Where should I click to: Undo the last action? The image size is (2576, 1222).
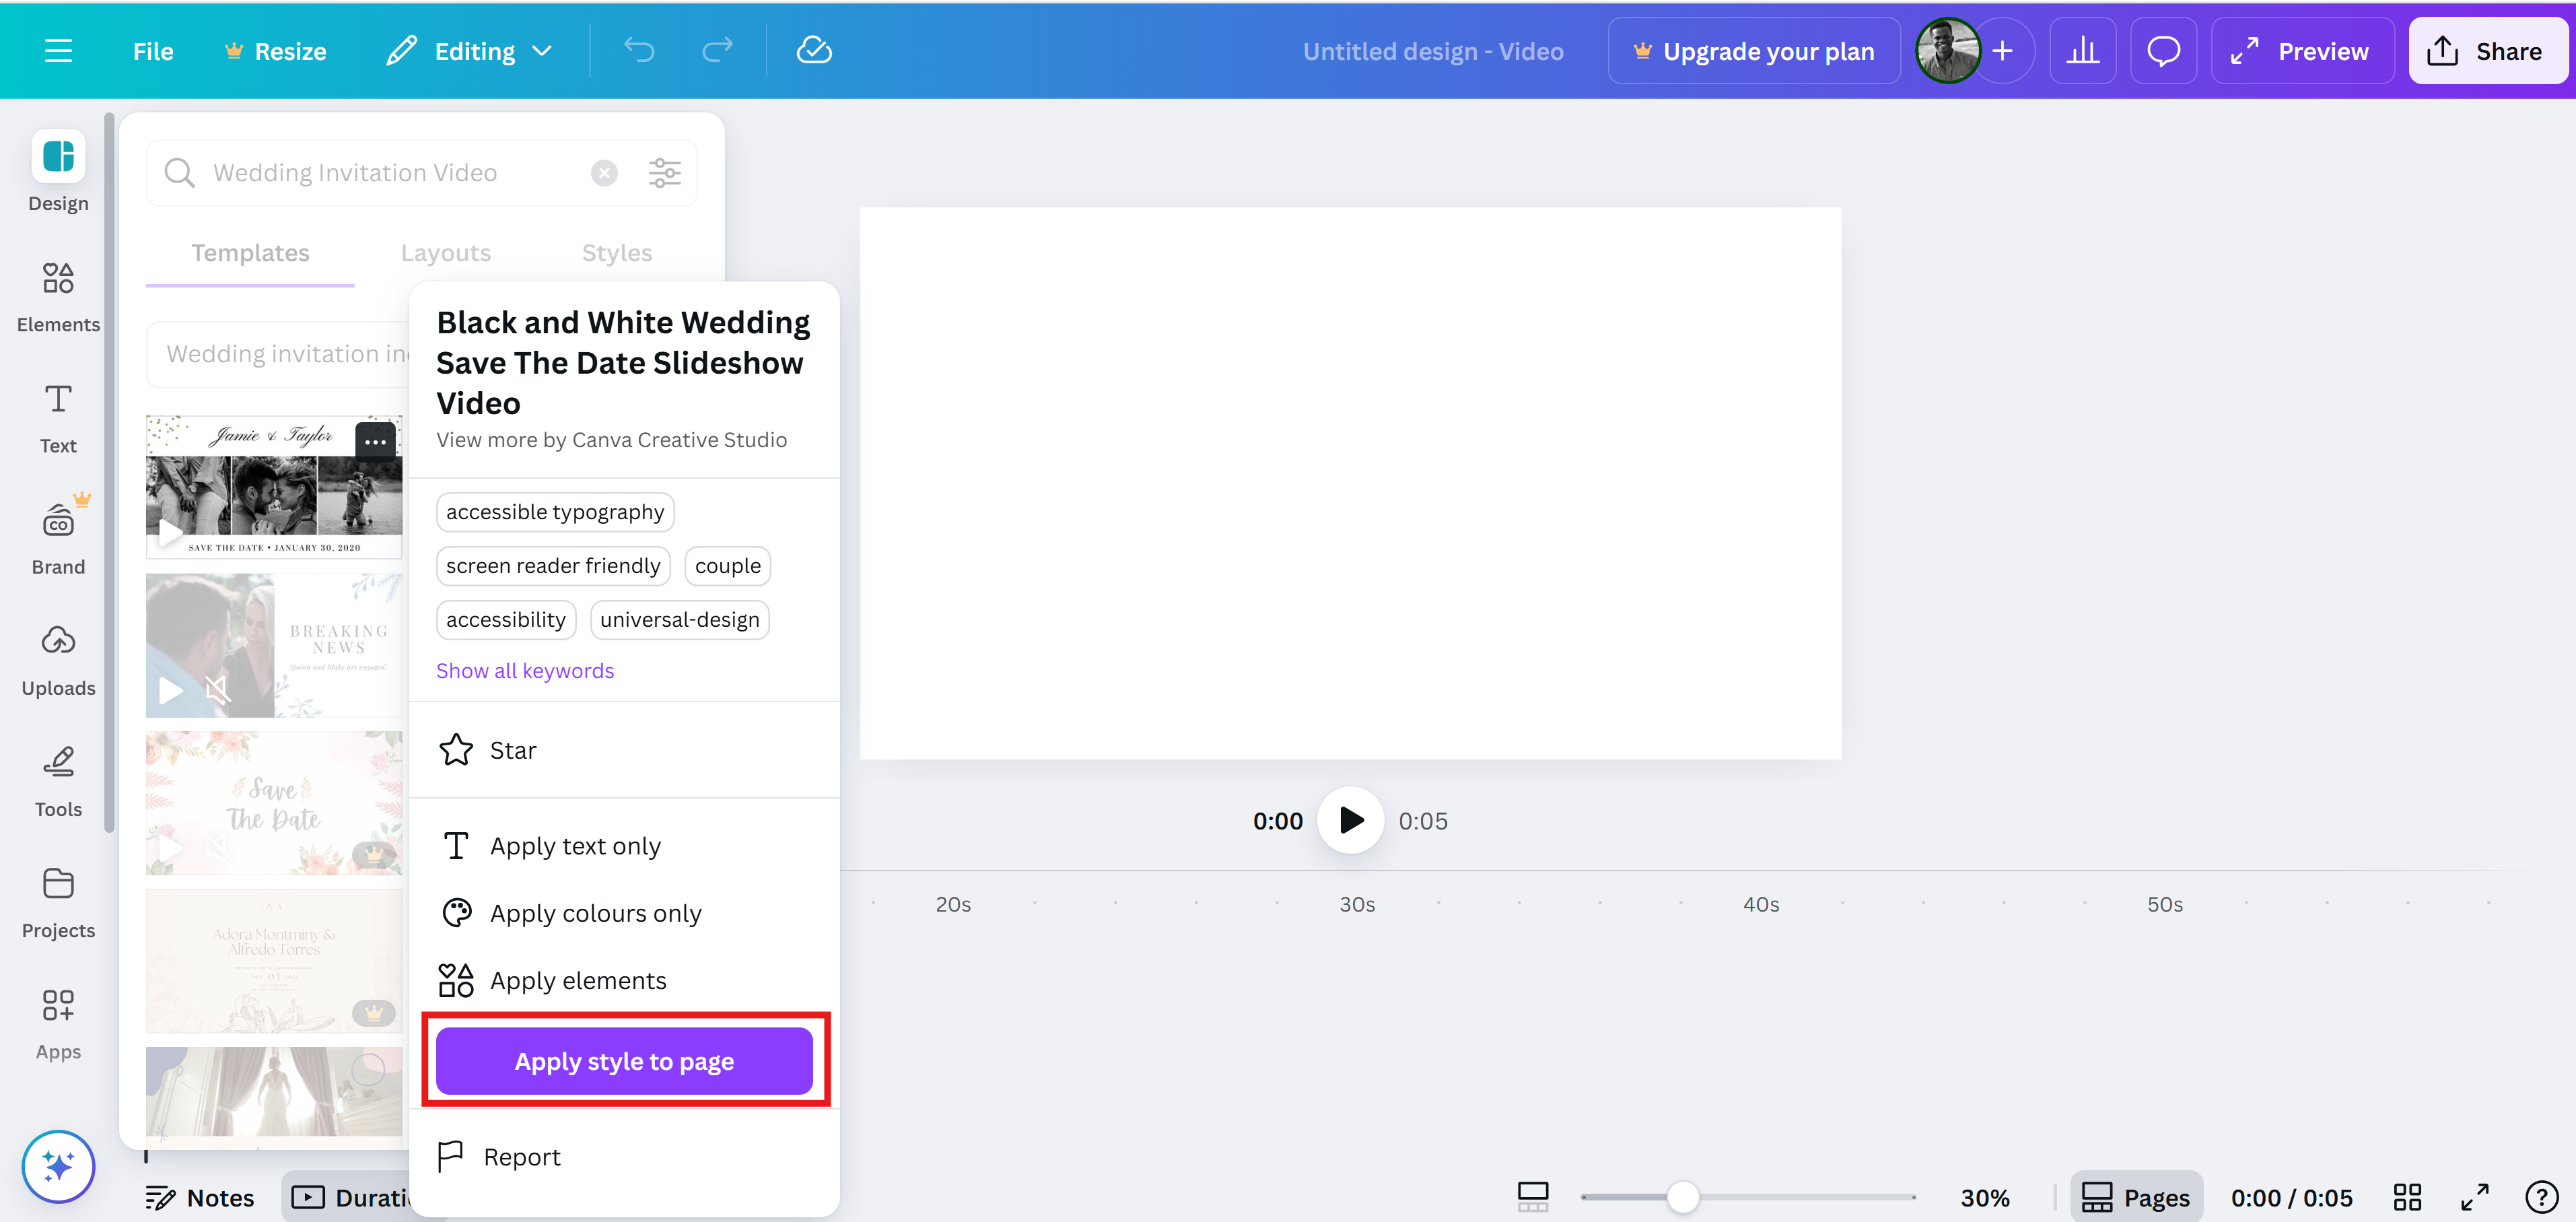point(640,50)
